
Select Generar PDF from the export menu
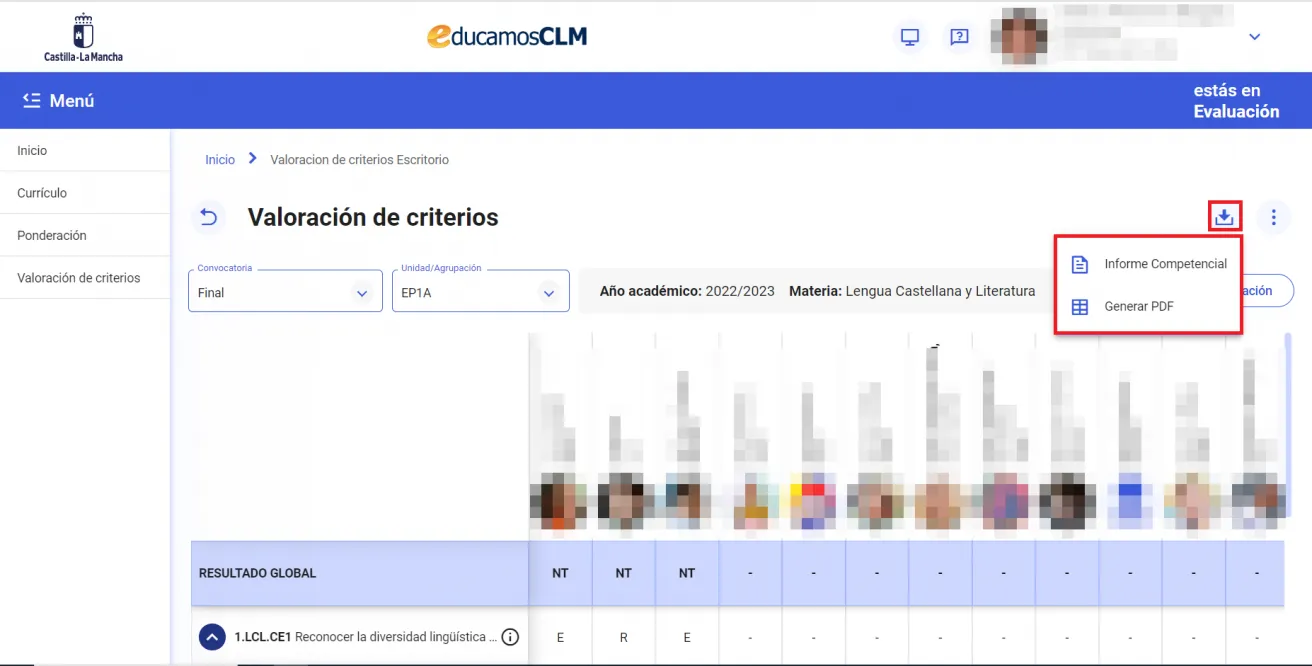1139,306
